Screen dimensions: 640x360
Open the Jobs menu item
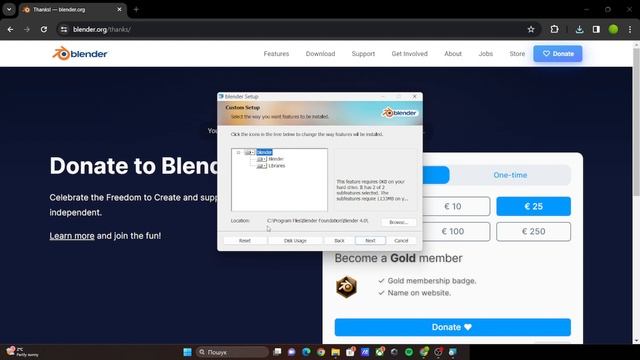pyautogui.click(x=486, y=53)
